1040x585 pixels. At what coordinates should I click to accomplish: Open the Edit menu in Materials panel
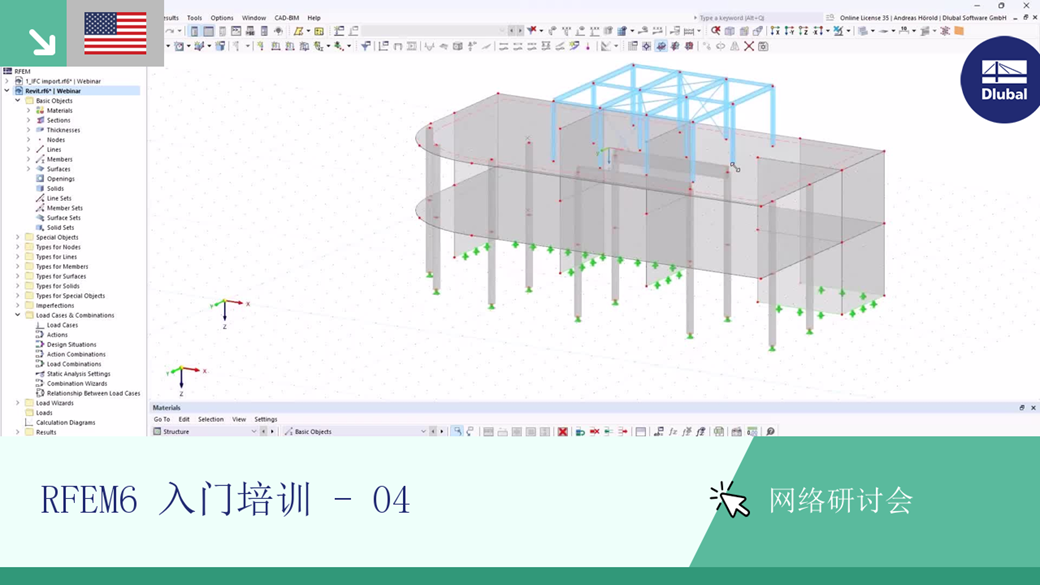[184, 419]
